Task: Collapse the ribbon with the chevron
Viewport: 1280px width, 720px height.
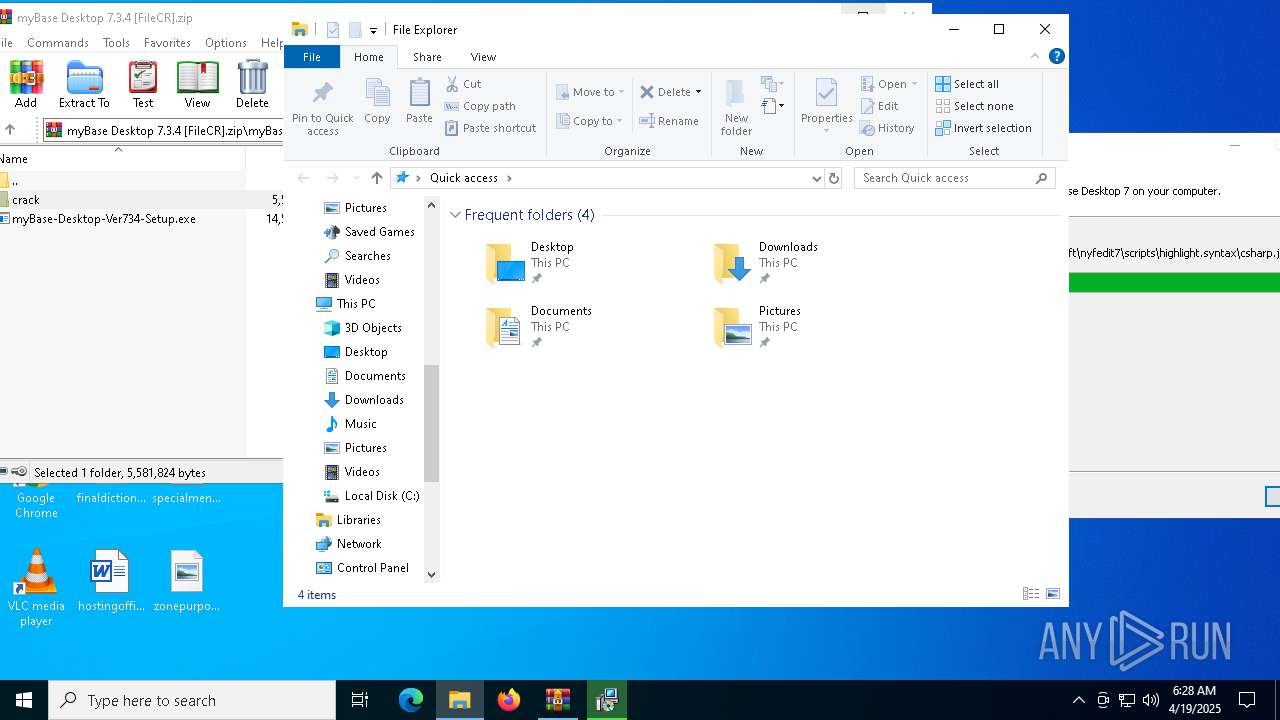Action: point(1035,57)
